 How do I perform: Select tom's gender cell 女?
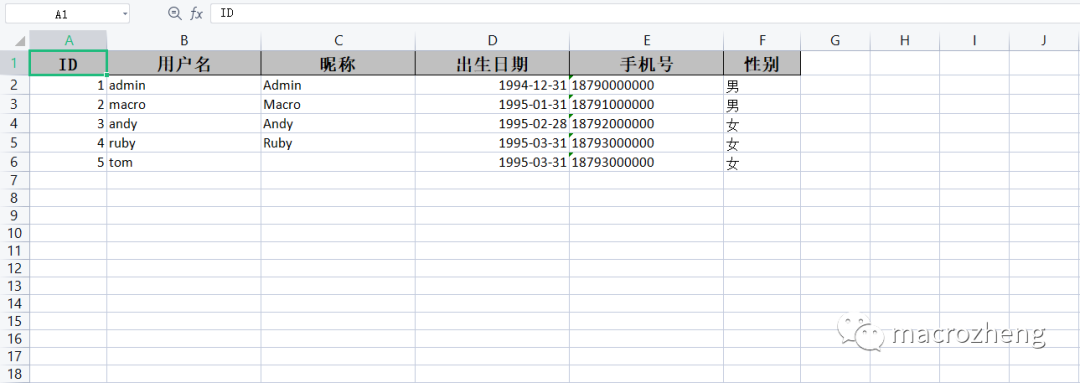762,163
